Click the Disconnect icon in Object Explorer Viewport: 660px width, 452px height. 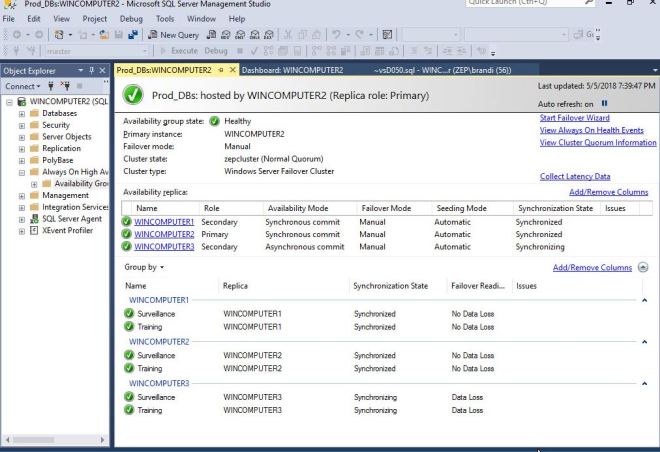pos(65,87)
